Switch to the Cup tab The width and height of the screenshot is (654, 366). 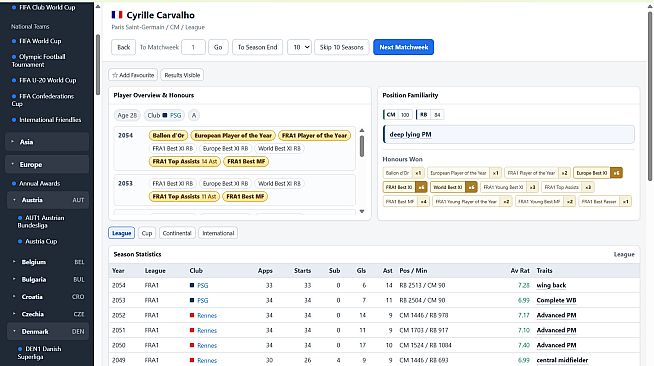[x=147, y=233]
